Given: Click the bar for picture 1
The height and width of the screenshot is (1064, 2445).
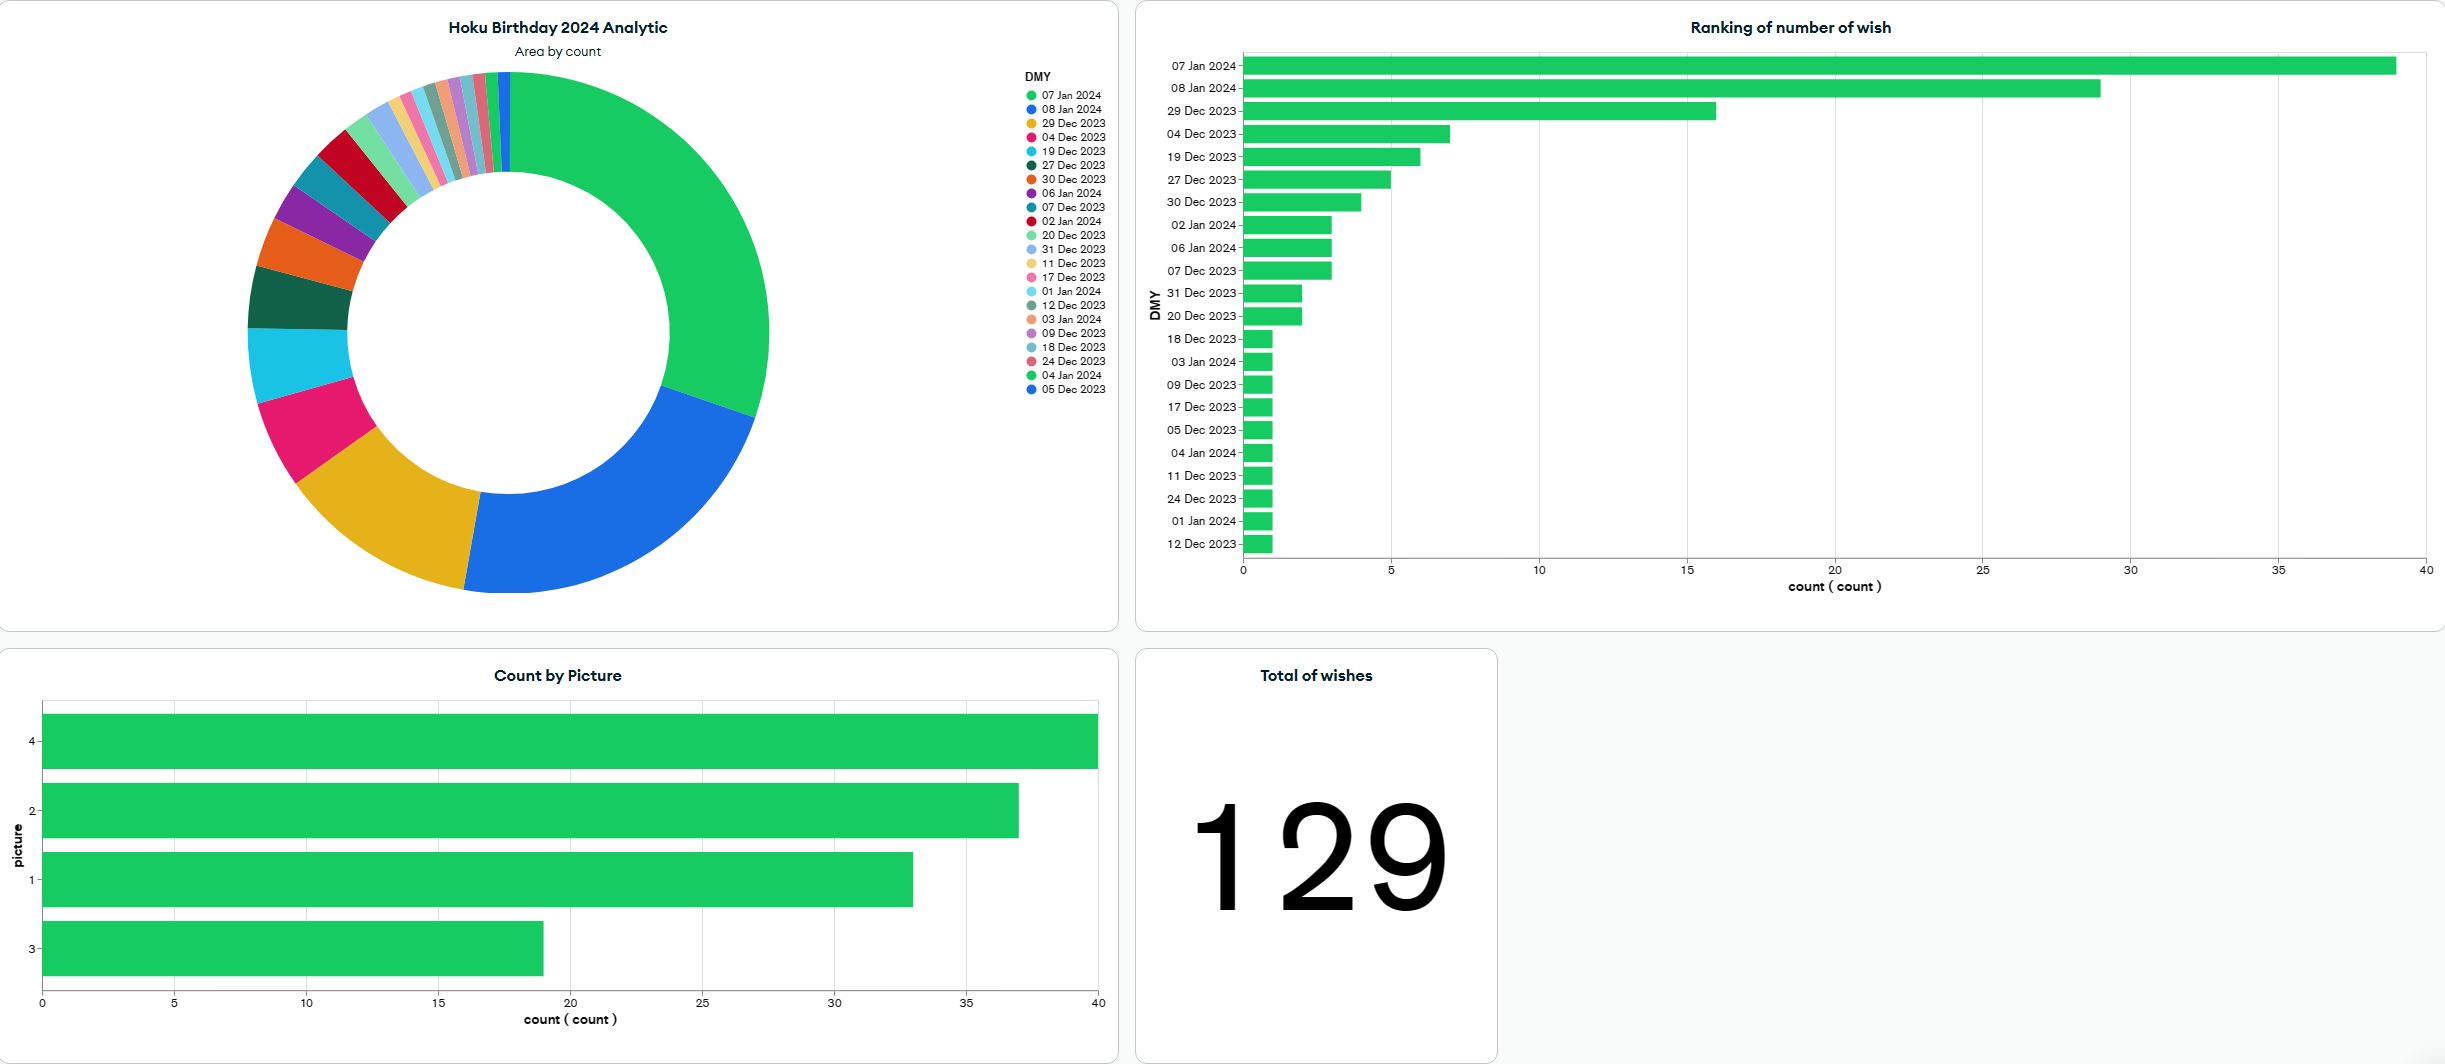Looking at the screenshot, I should coord(477,880).
